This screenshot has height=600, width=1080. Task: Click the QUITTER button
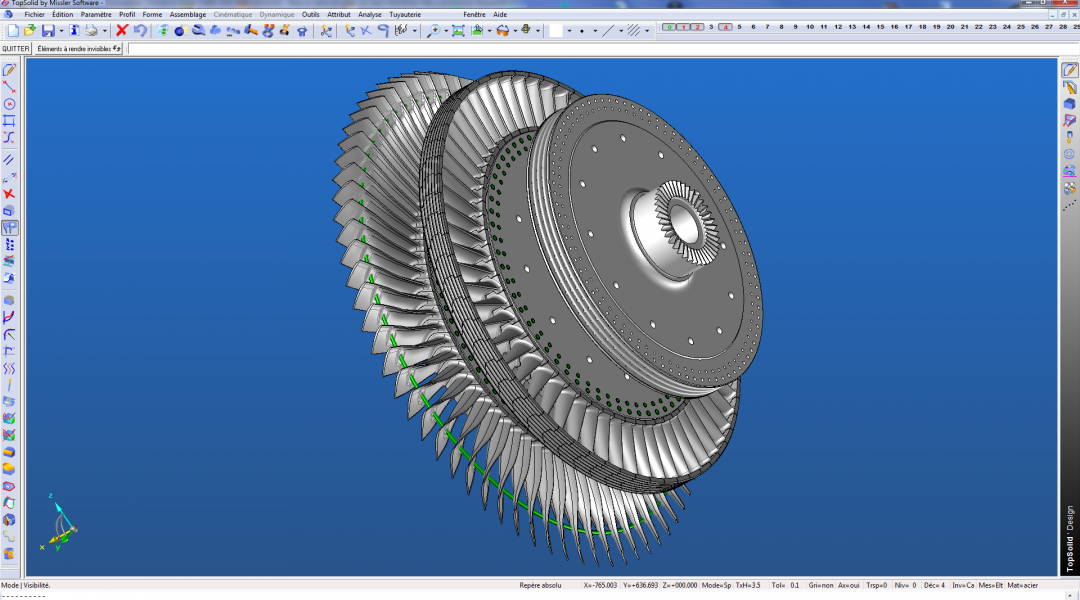coord(16,49)
